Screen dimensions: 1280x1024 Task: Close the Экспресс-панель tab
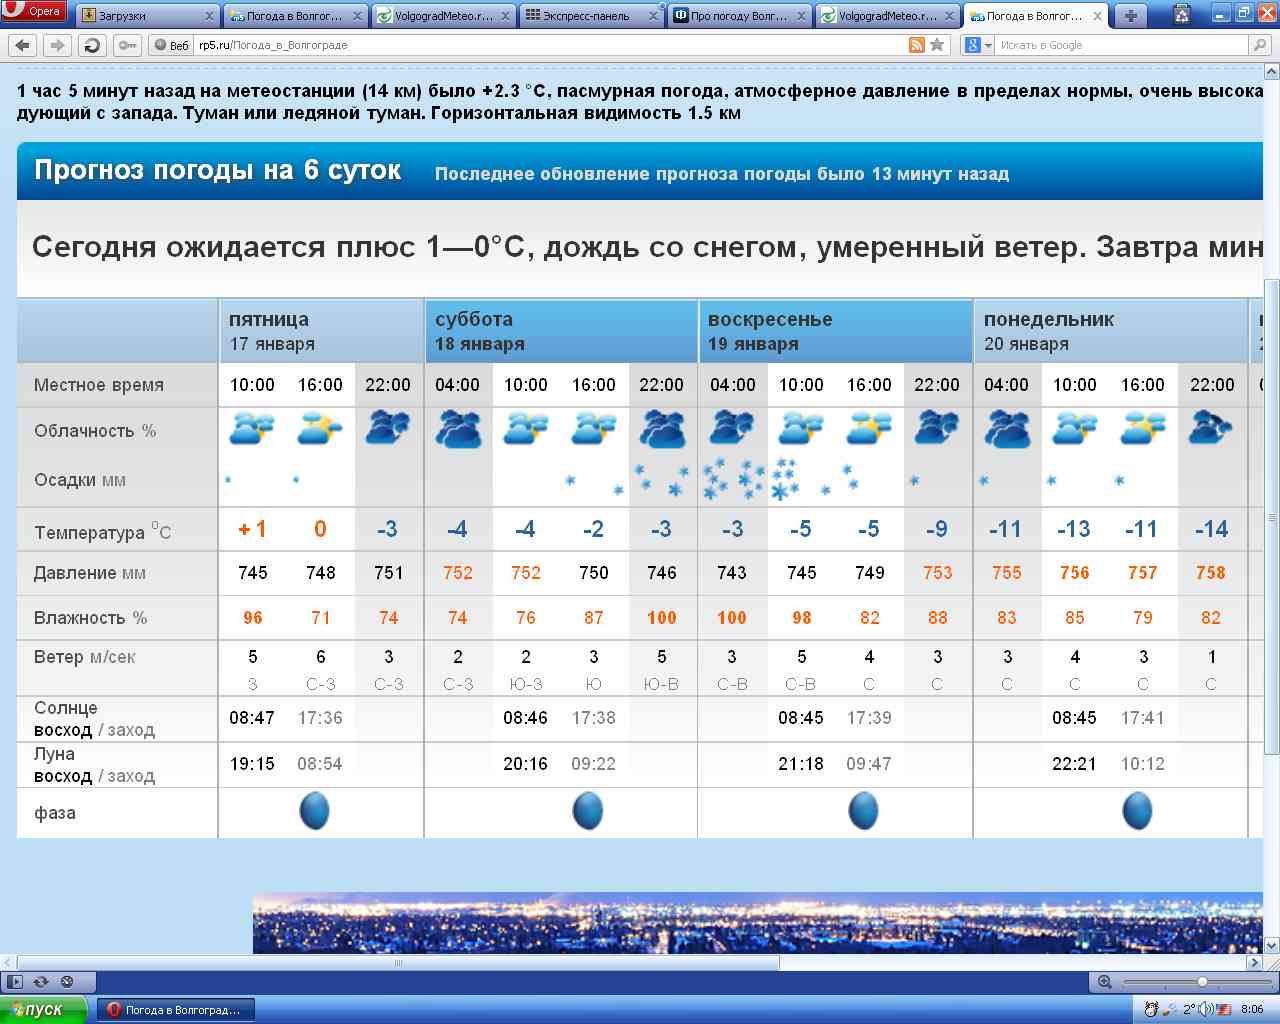[654, 16]
